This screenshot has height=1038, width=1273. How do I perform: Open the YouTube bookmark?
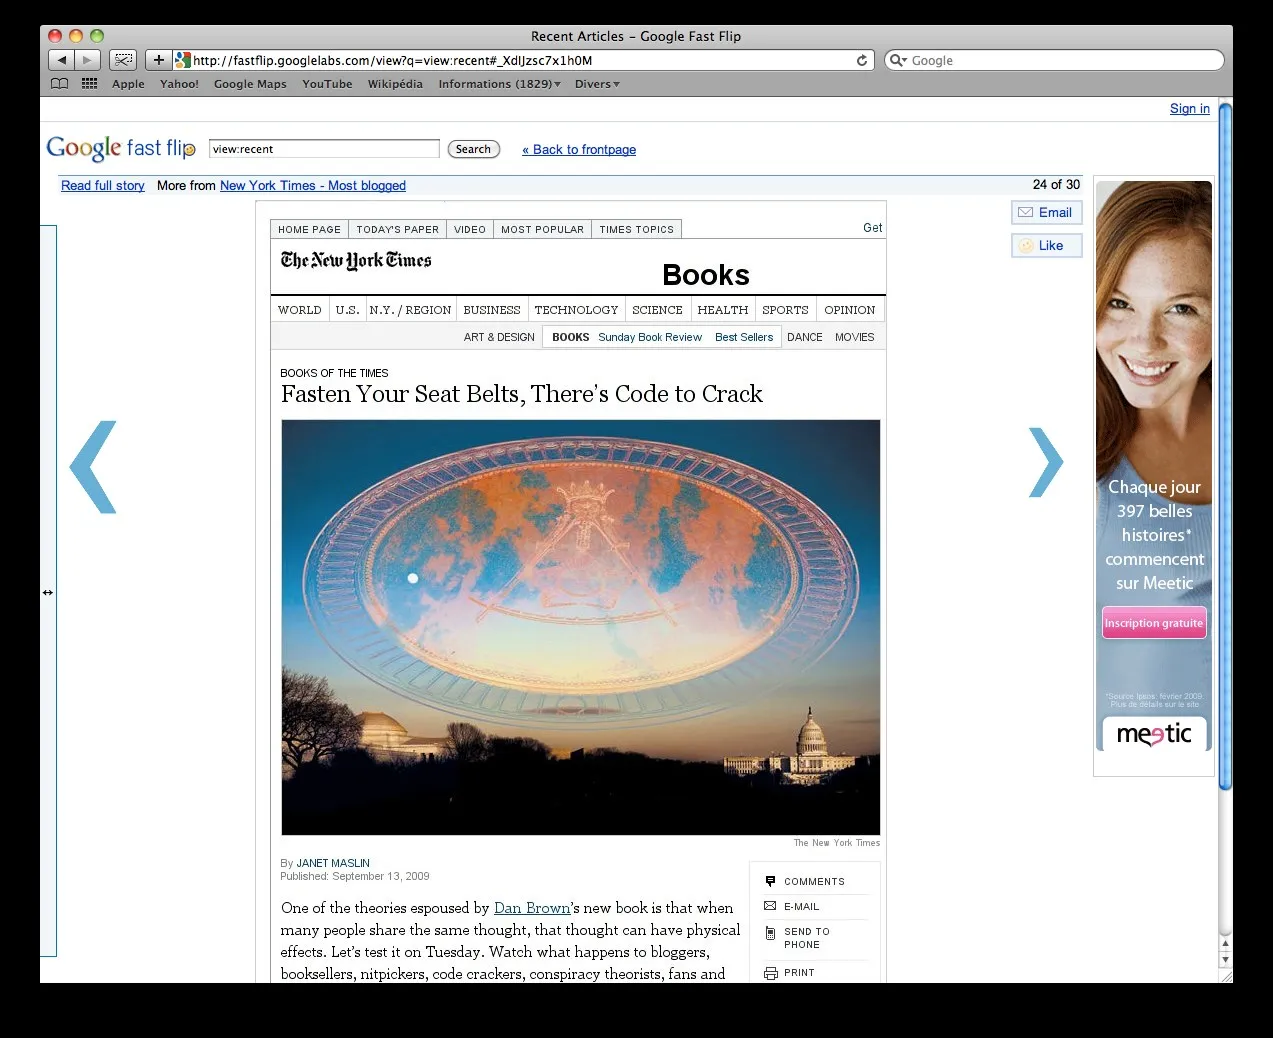click(x=327, y=84)
